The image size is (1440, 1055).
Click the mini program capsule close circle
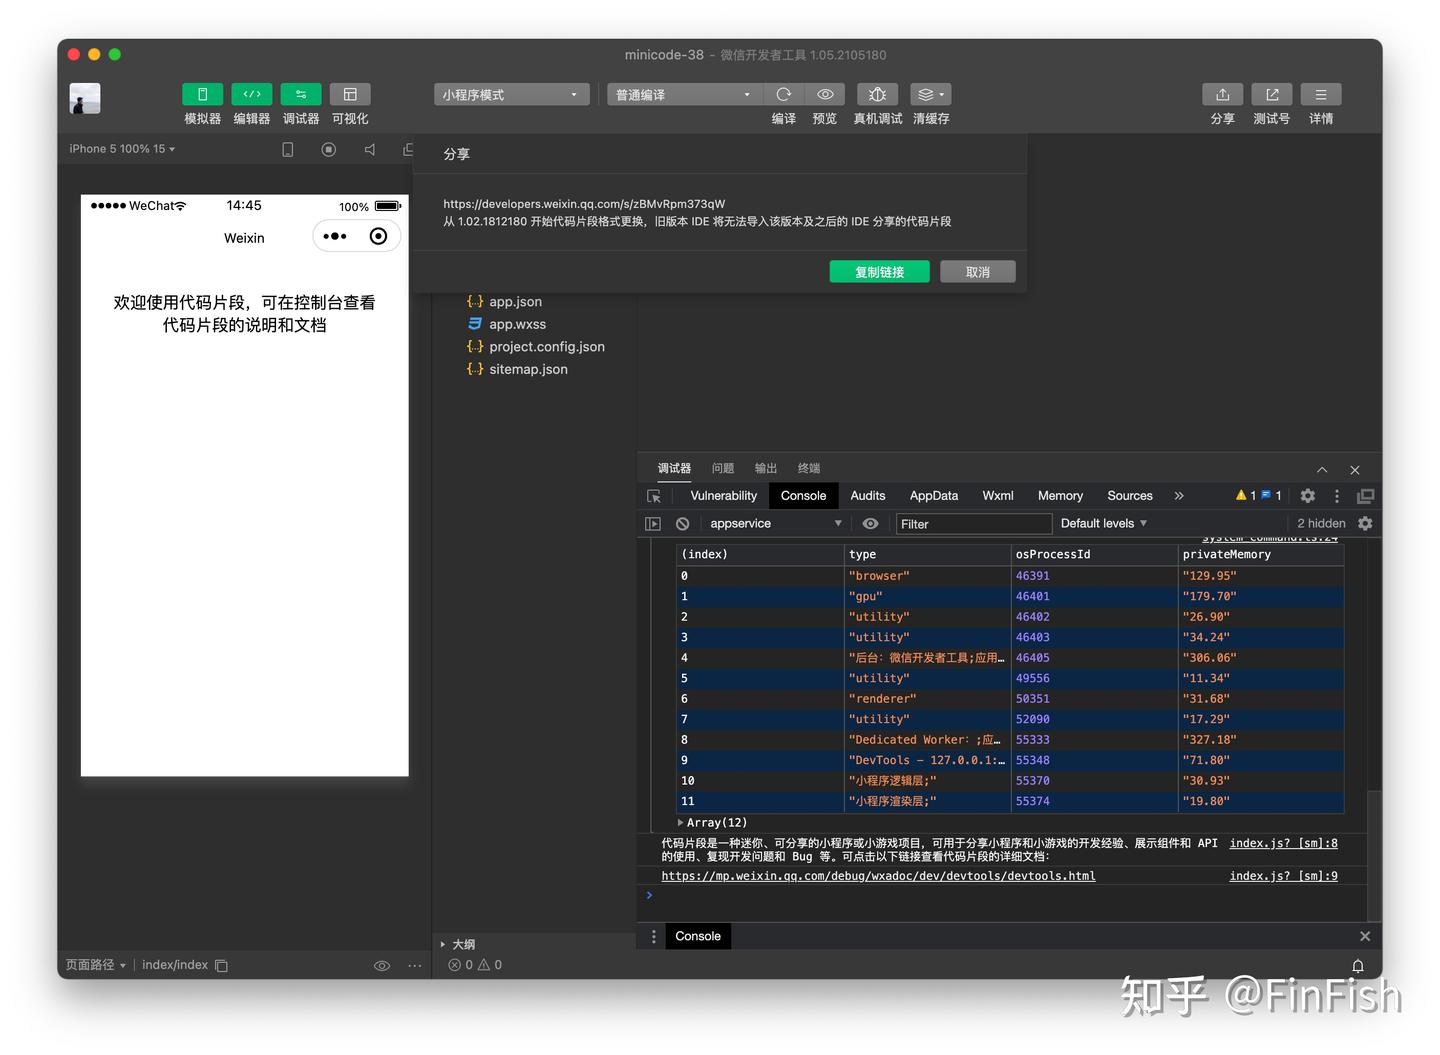pos(378,236)
